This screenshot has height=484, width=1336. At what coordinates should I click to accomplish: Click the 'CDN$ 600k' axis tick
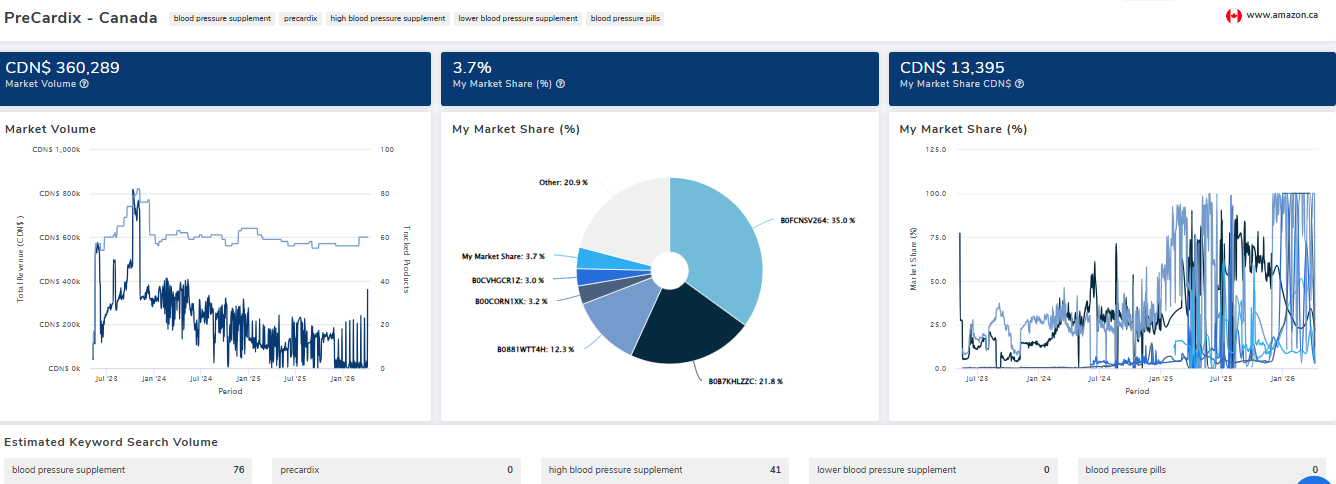click(60, 237)
